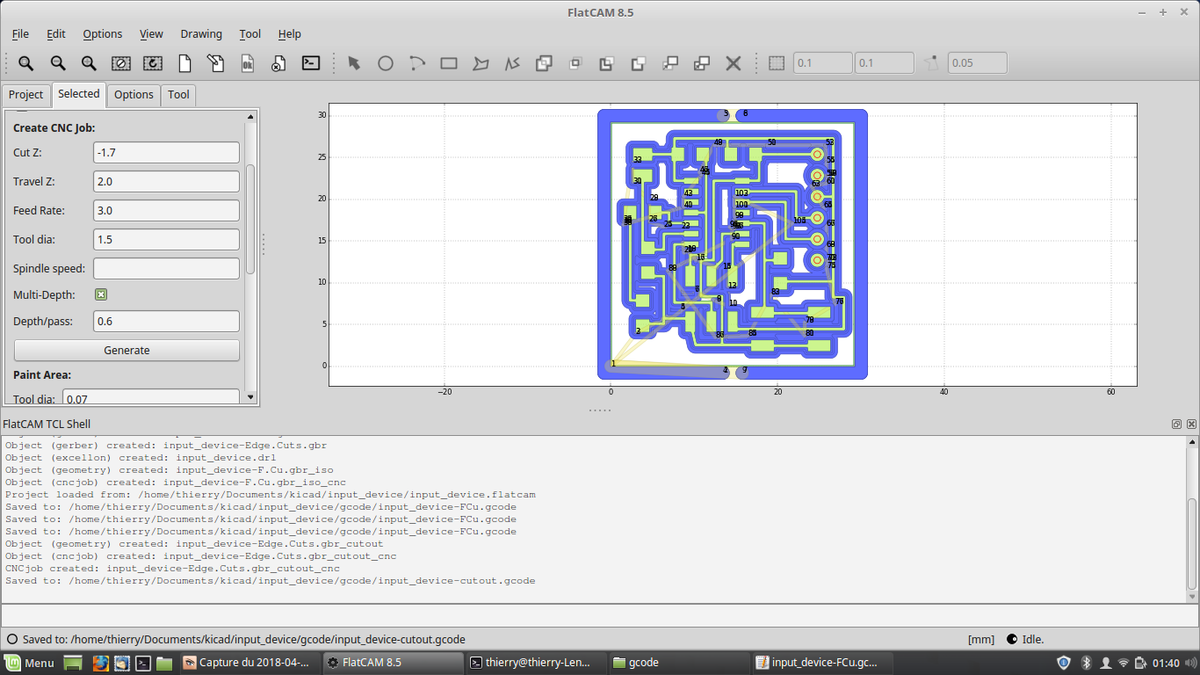Click the Polygon Union icon

tap(544, 63)
